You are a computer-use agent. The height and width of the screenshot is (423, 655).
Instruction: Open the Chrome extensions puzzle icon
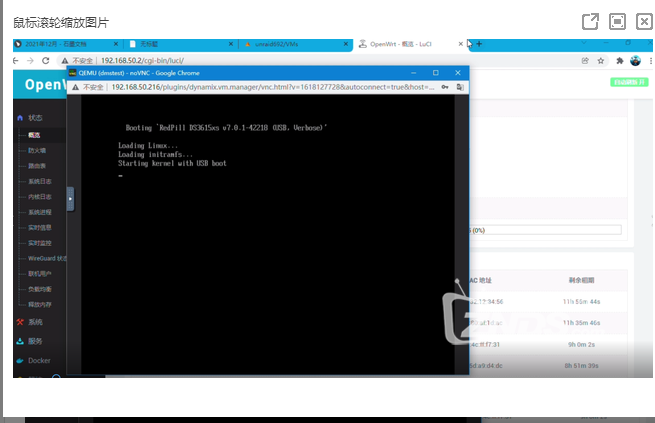coord(620,61)
